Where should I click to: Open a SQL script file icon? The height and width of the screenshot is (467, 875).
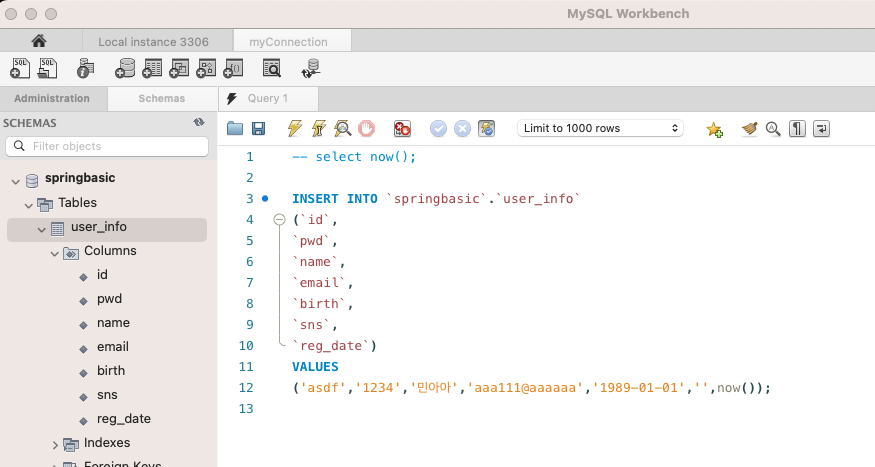(47, 69)
